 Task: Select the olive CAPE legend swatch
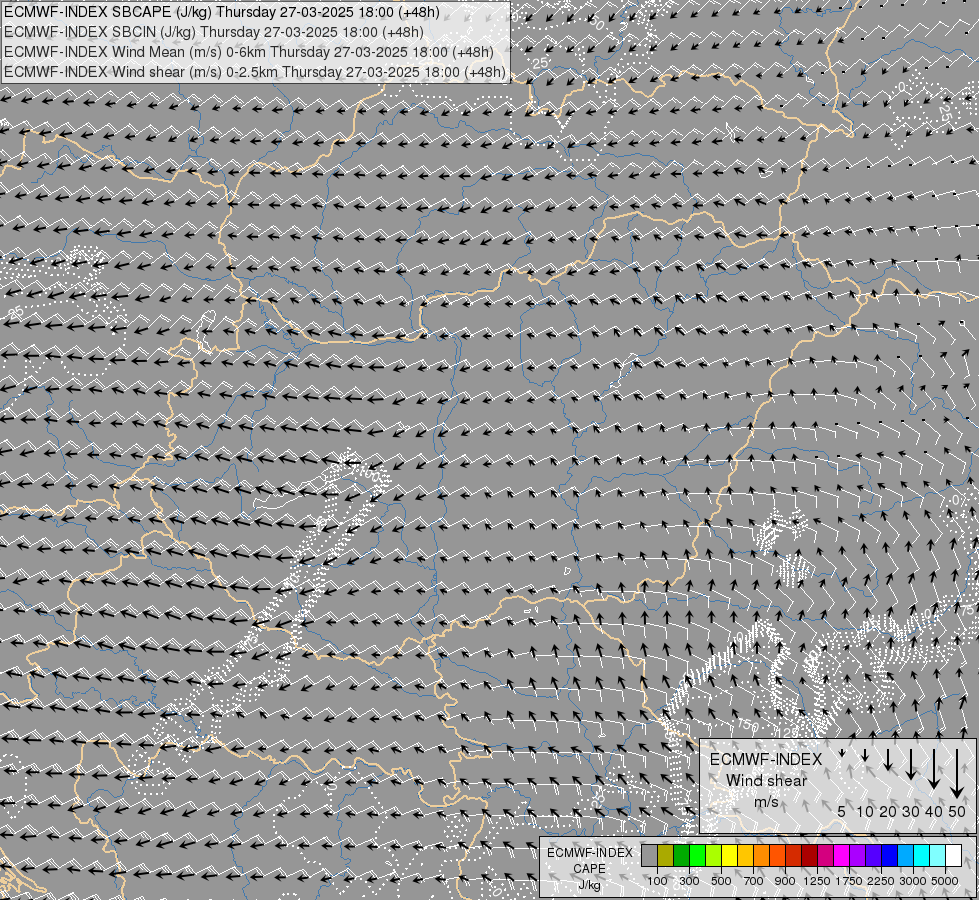pos(666,855)
